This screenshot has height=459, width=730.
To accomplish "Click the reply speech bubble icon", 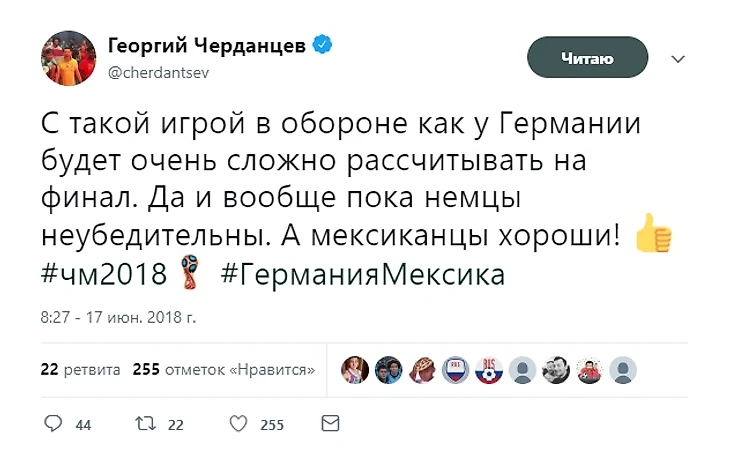I will [x=54, y=424].
